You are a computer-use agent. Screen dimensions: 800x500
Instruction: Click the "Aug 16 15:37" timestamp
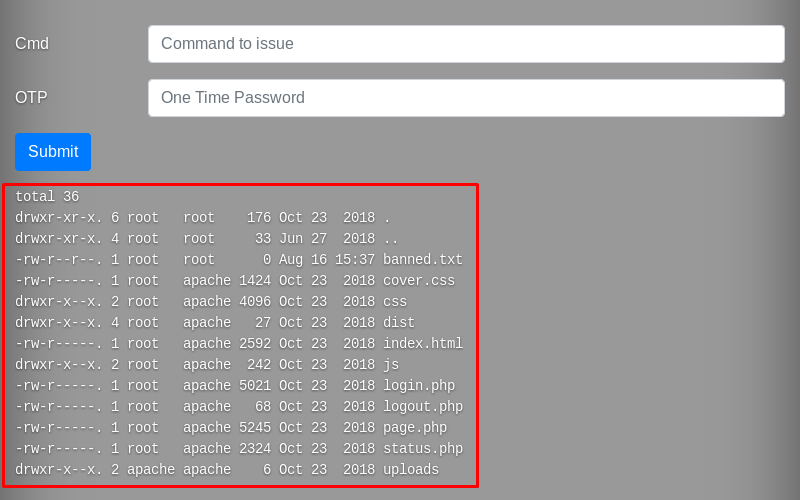(x=326, y=260)
